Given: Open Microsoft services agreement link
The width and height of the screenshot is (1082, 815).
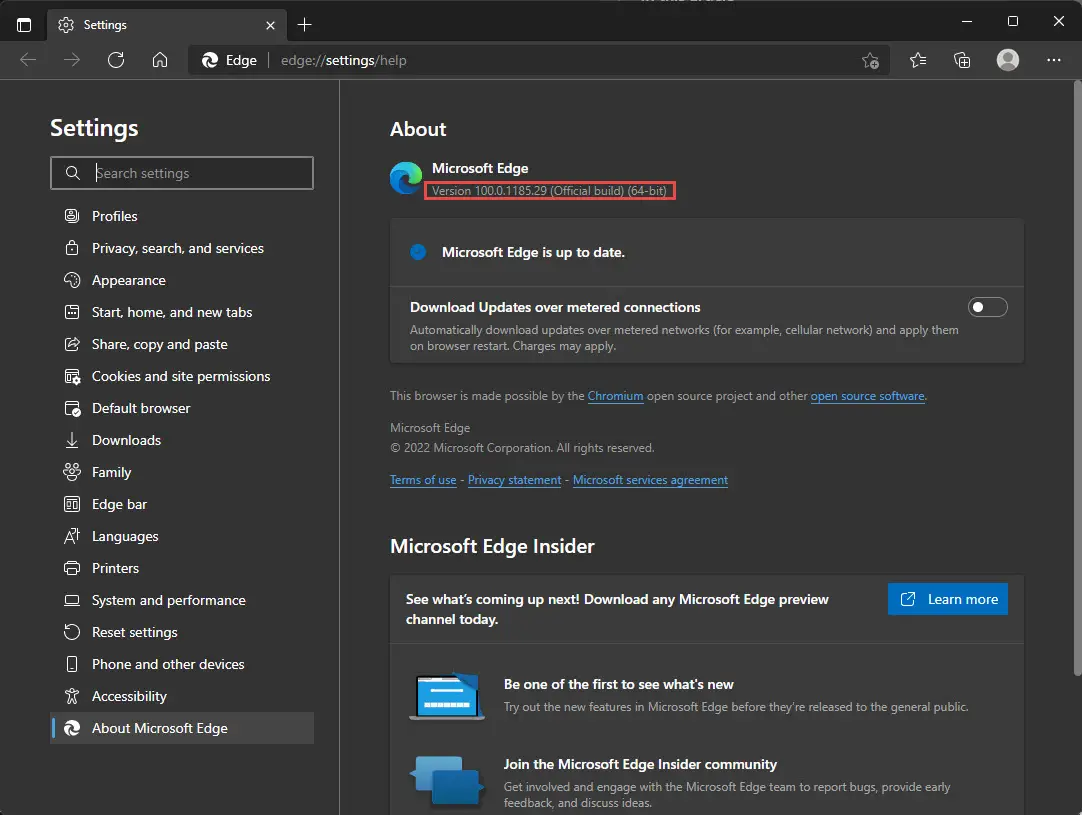Looking at the screenshot, I should click(x=650, y=480).
